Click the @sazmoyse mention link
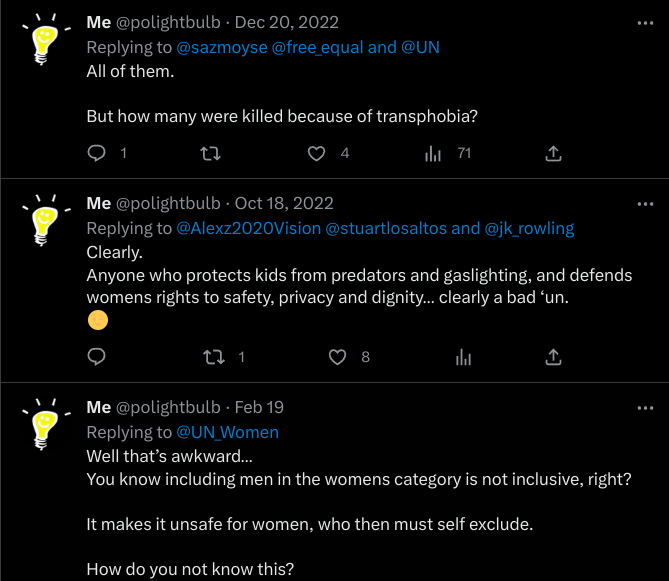This screenshot has width=669, height=581. [x=222, y=47]
